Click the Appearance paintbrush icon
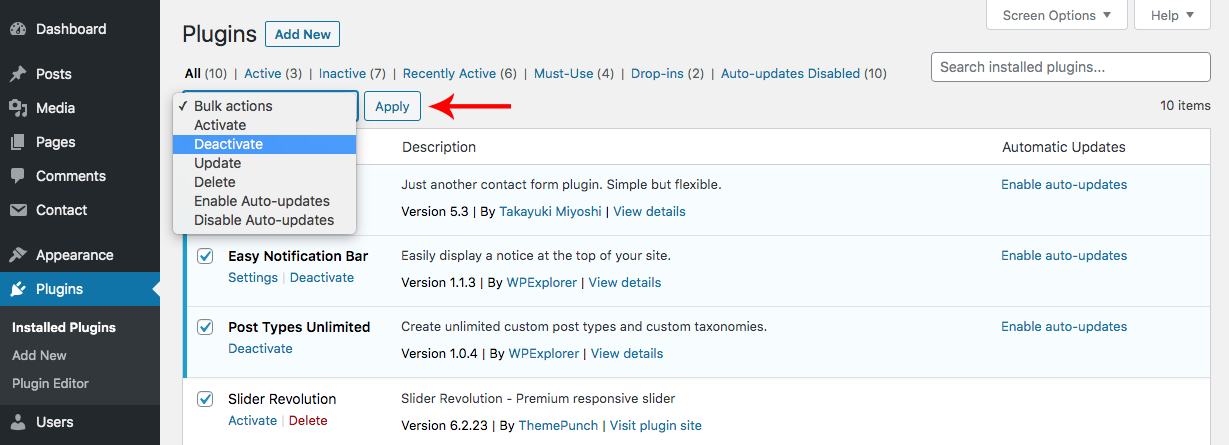 [x=18, y=255]
